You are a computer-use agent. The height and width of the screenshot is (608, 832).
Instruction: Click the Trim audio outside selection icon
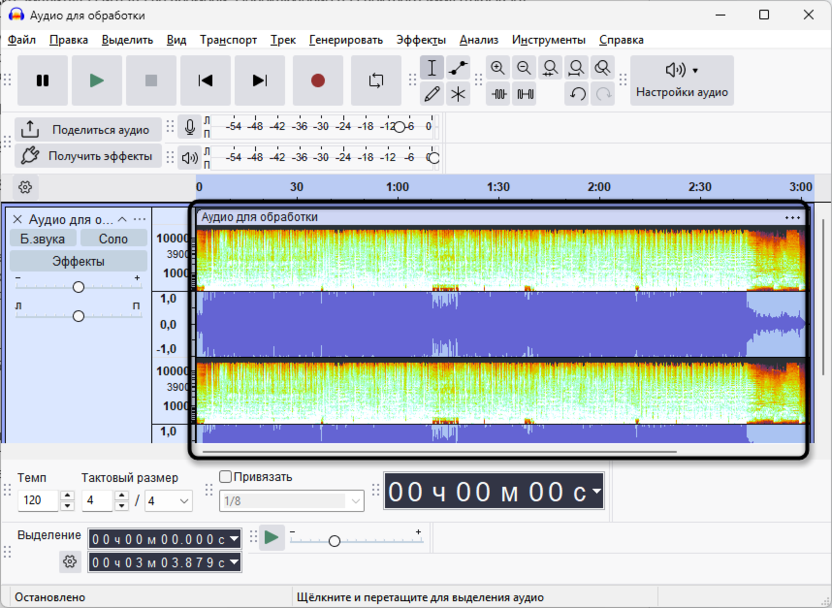coord(498,94)
